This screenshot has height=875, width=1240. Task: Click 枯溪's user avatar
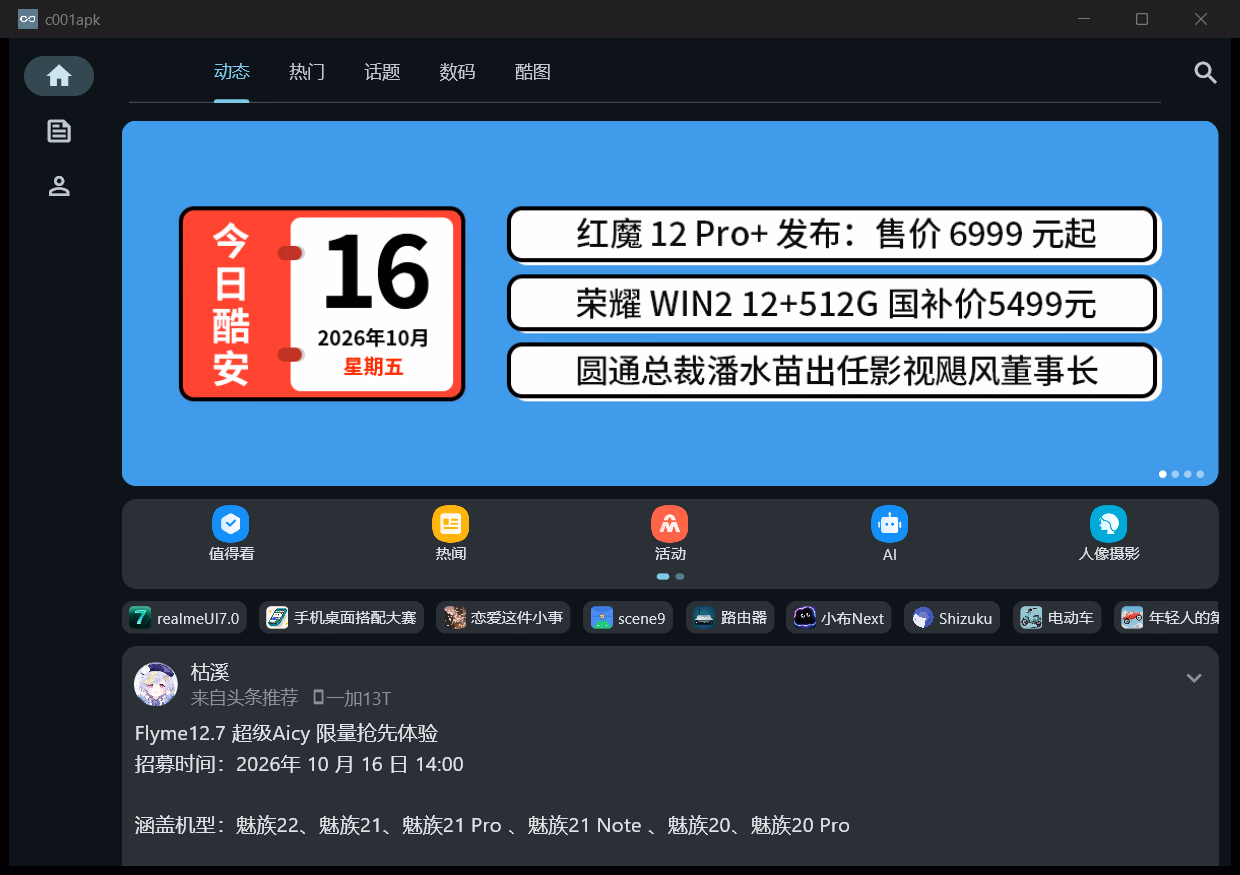tap(156, 684)
